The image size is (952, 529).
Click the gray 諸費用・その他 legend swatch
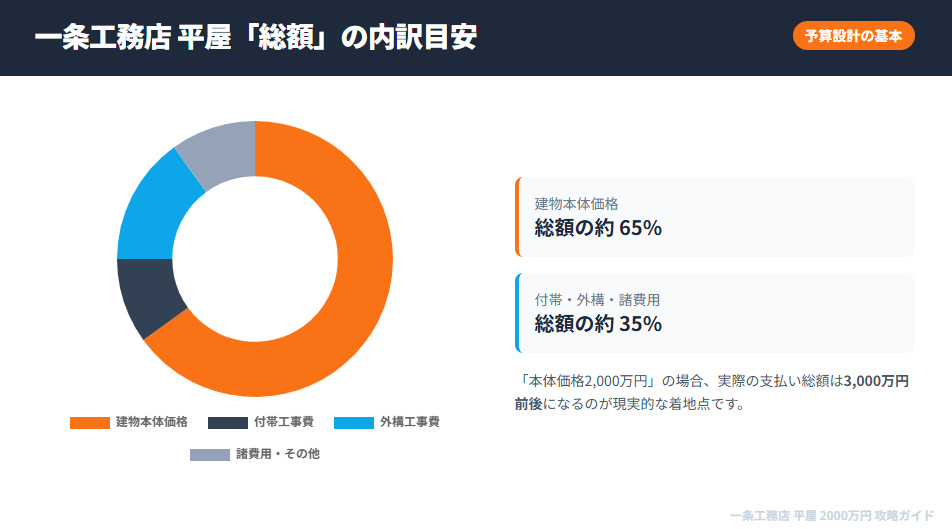[x=209, y=454]
